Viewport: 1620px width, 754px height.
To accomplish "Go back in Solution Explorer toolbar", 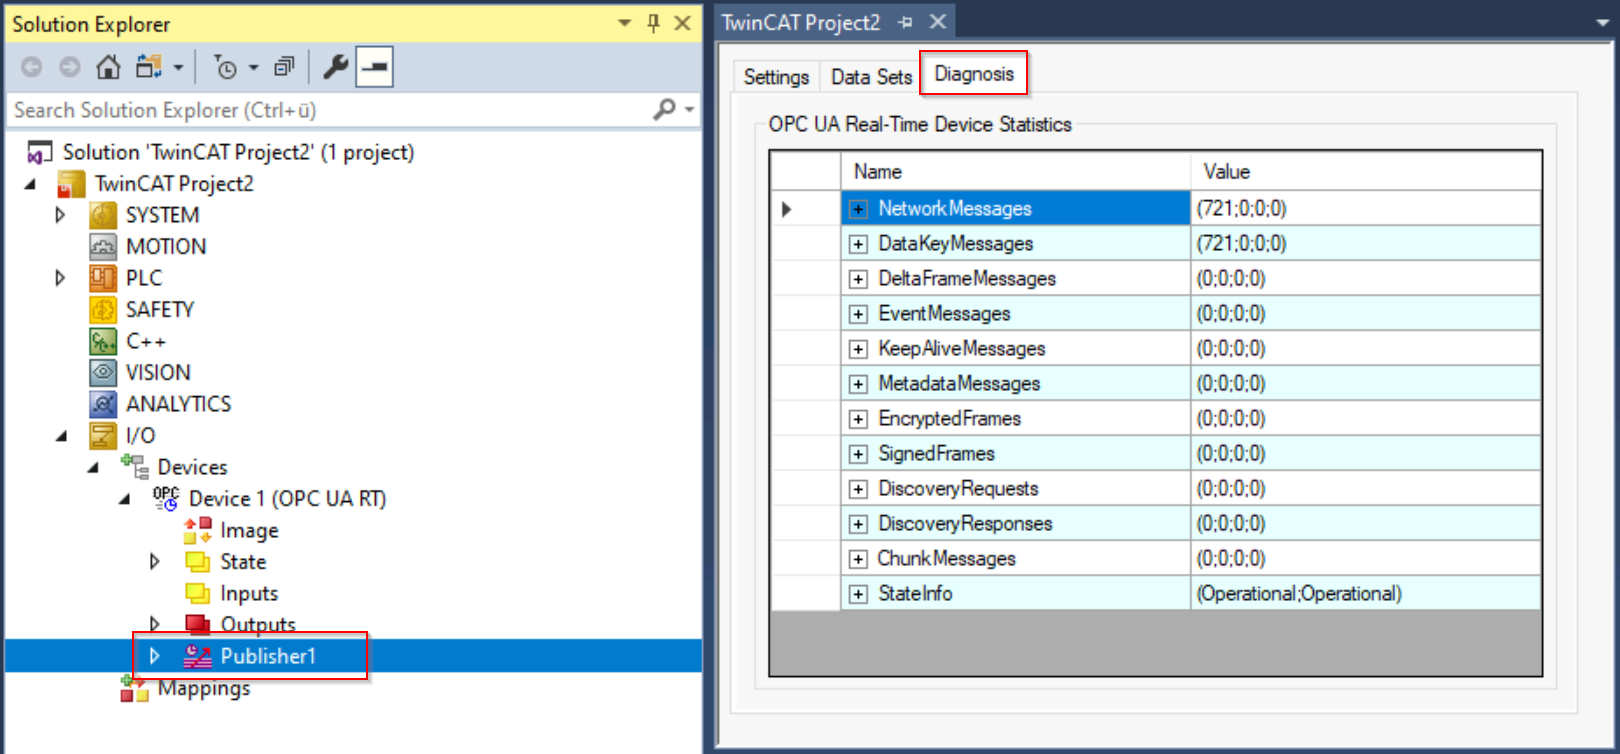I will coord(32,67).
